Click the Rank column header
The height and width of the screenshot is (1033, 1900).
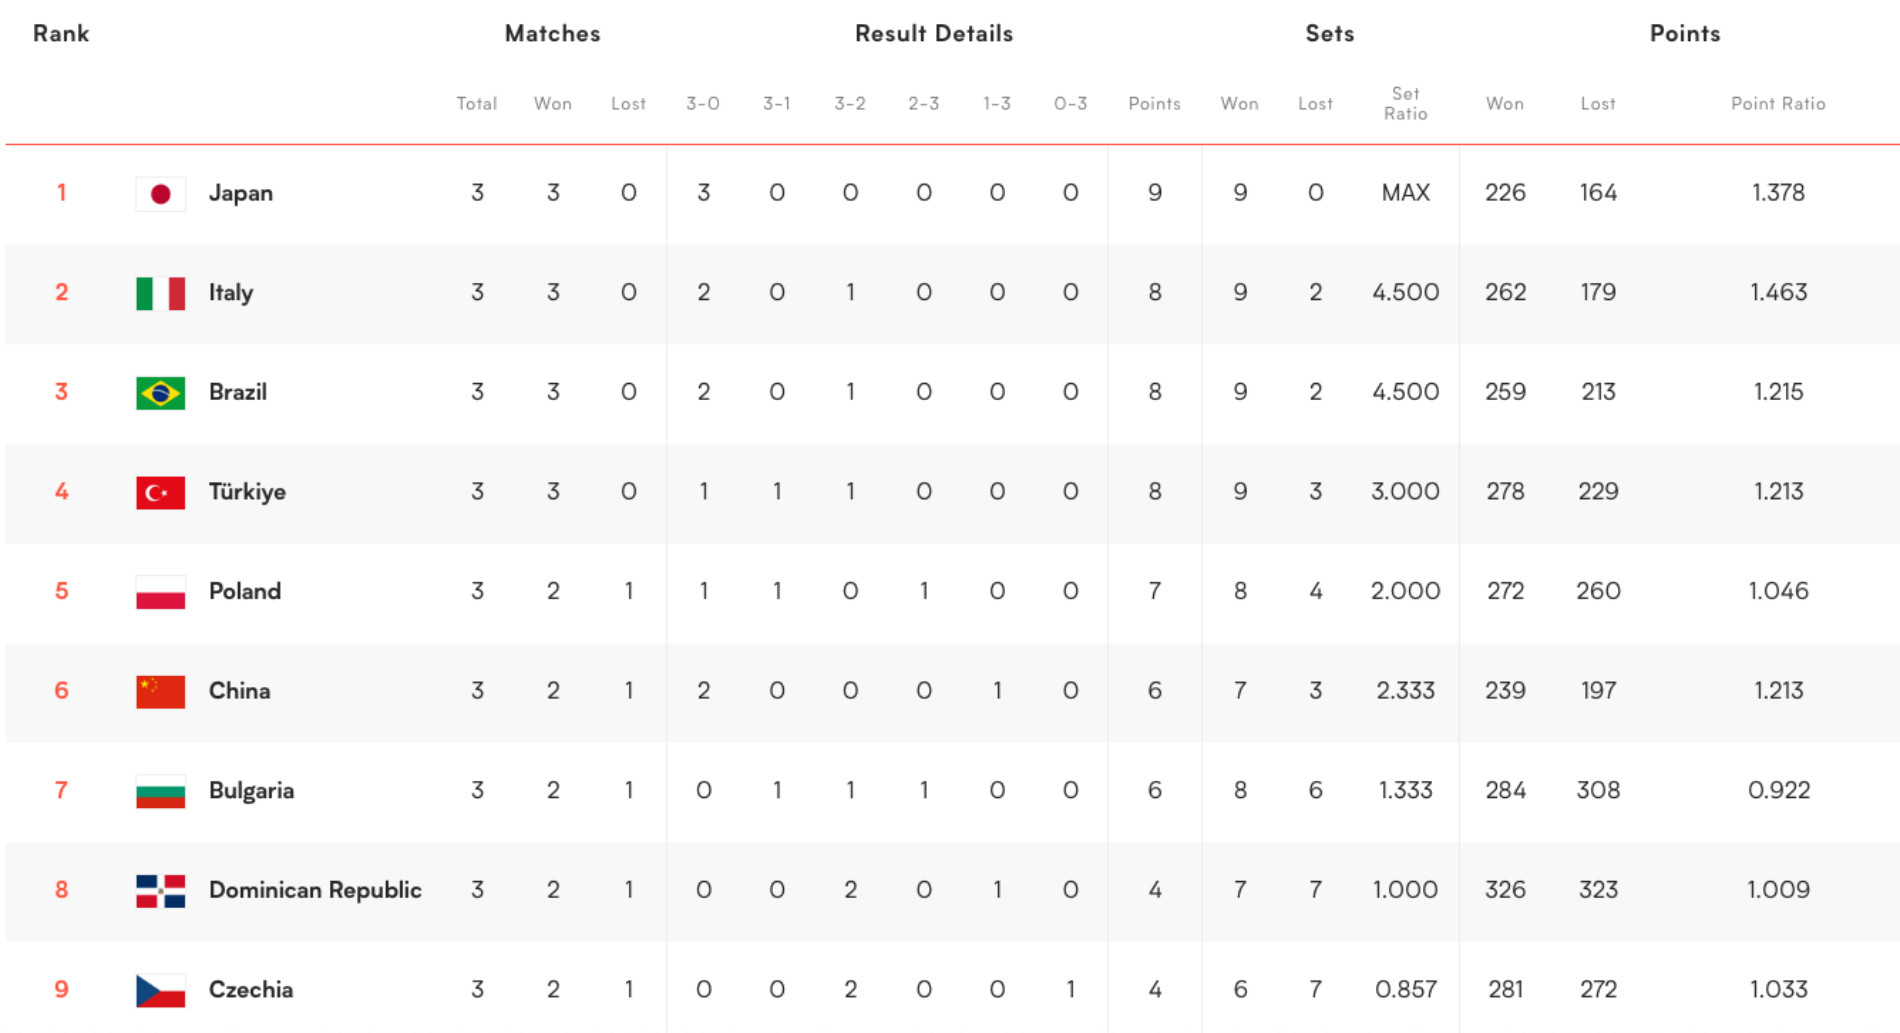coord(61,34)
